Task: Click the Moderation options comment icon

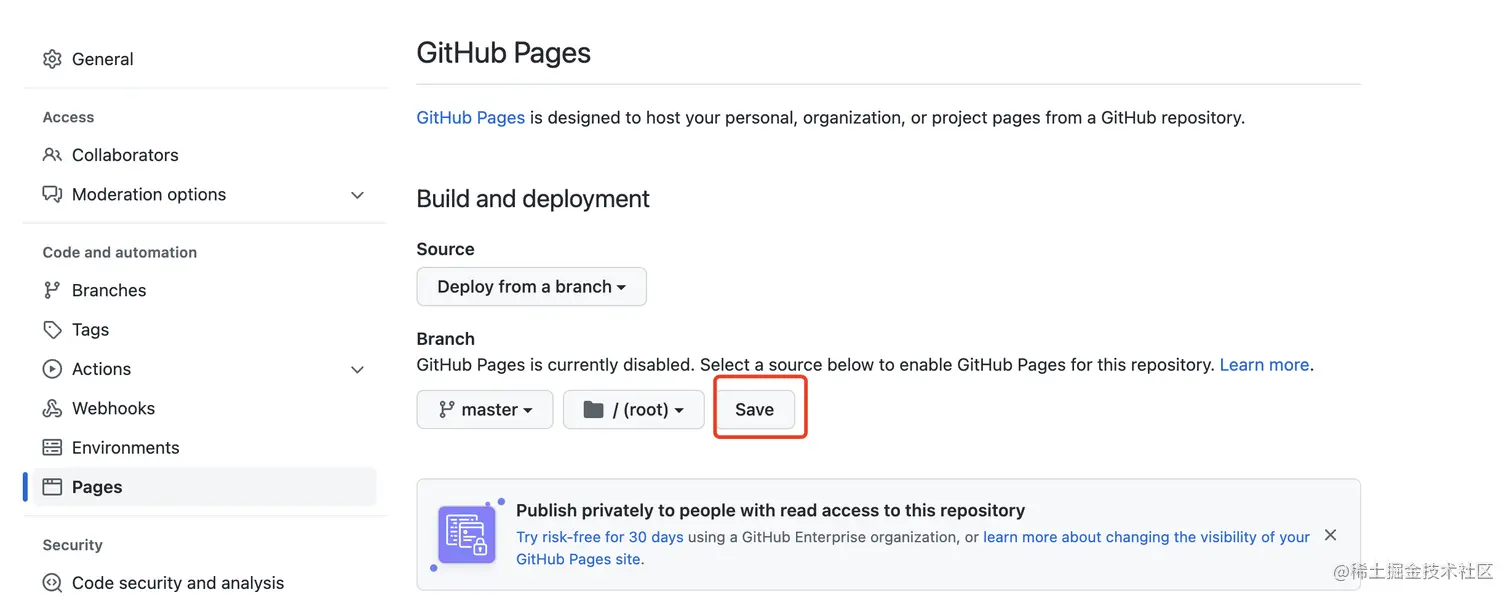Action: pyautogui.click(x=52, y=194)
